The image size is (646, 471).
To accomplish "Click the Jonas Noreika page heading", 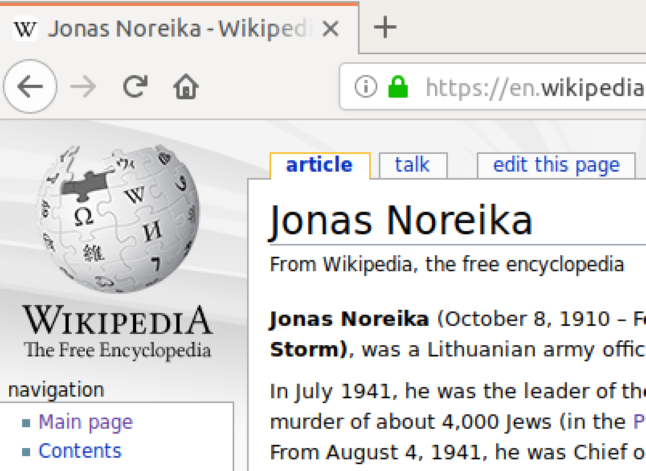I will point(401,221).
